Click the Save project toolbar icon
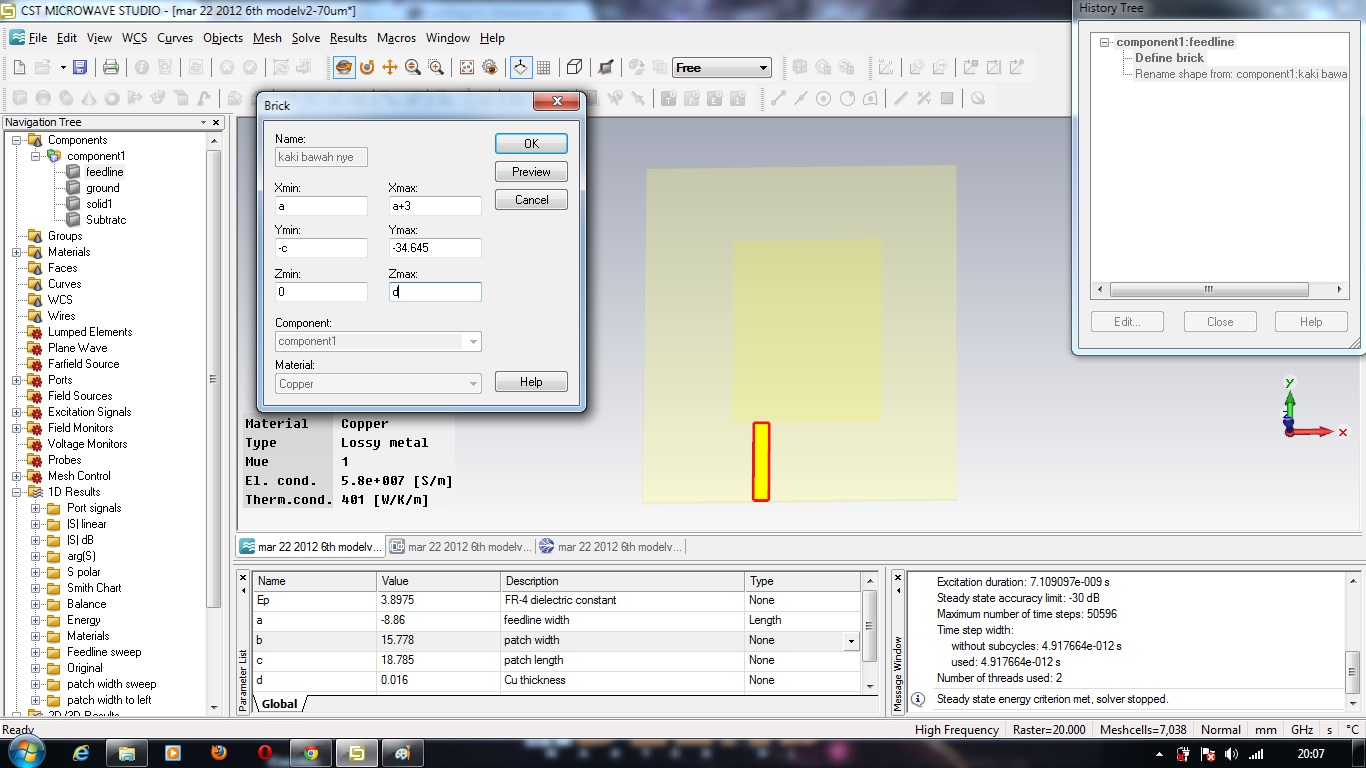 (80, 67)
